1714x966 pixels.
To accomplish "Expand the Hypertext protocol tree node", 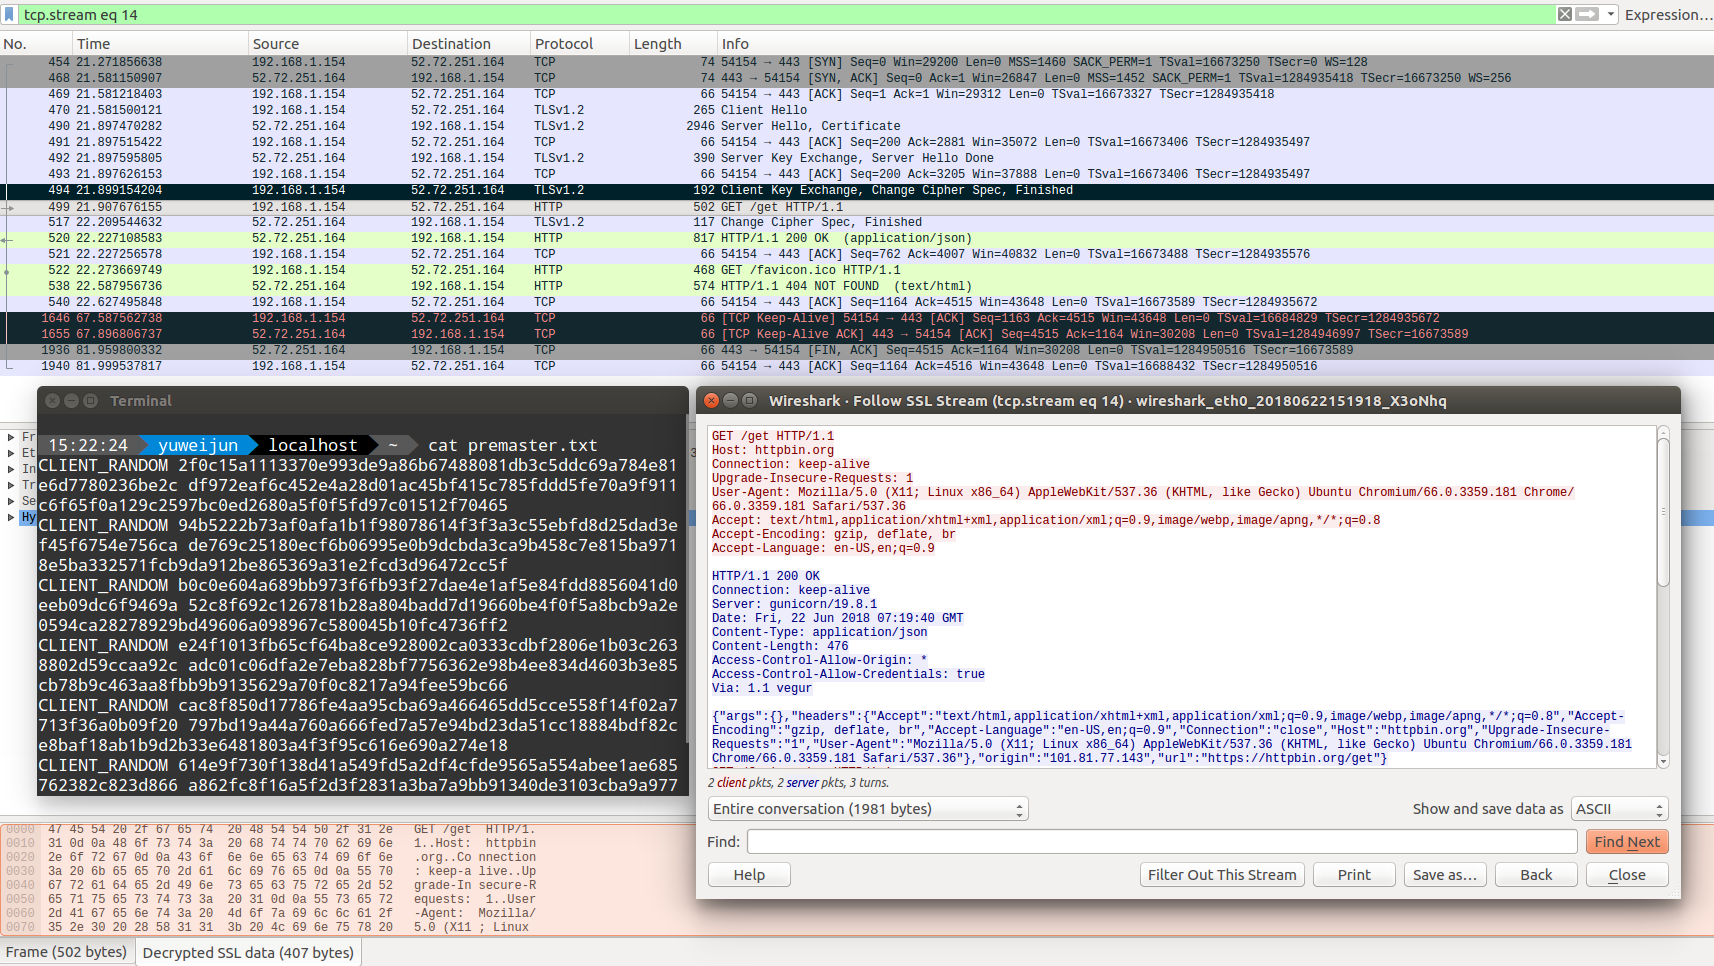I will pos(11,517).
